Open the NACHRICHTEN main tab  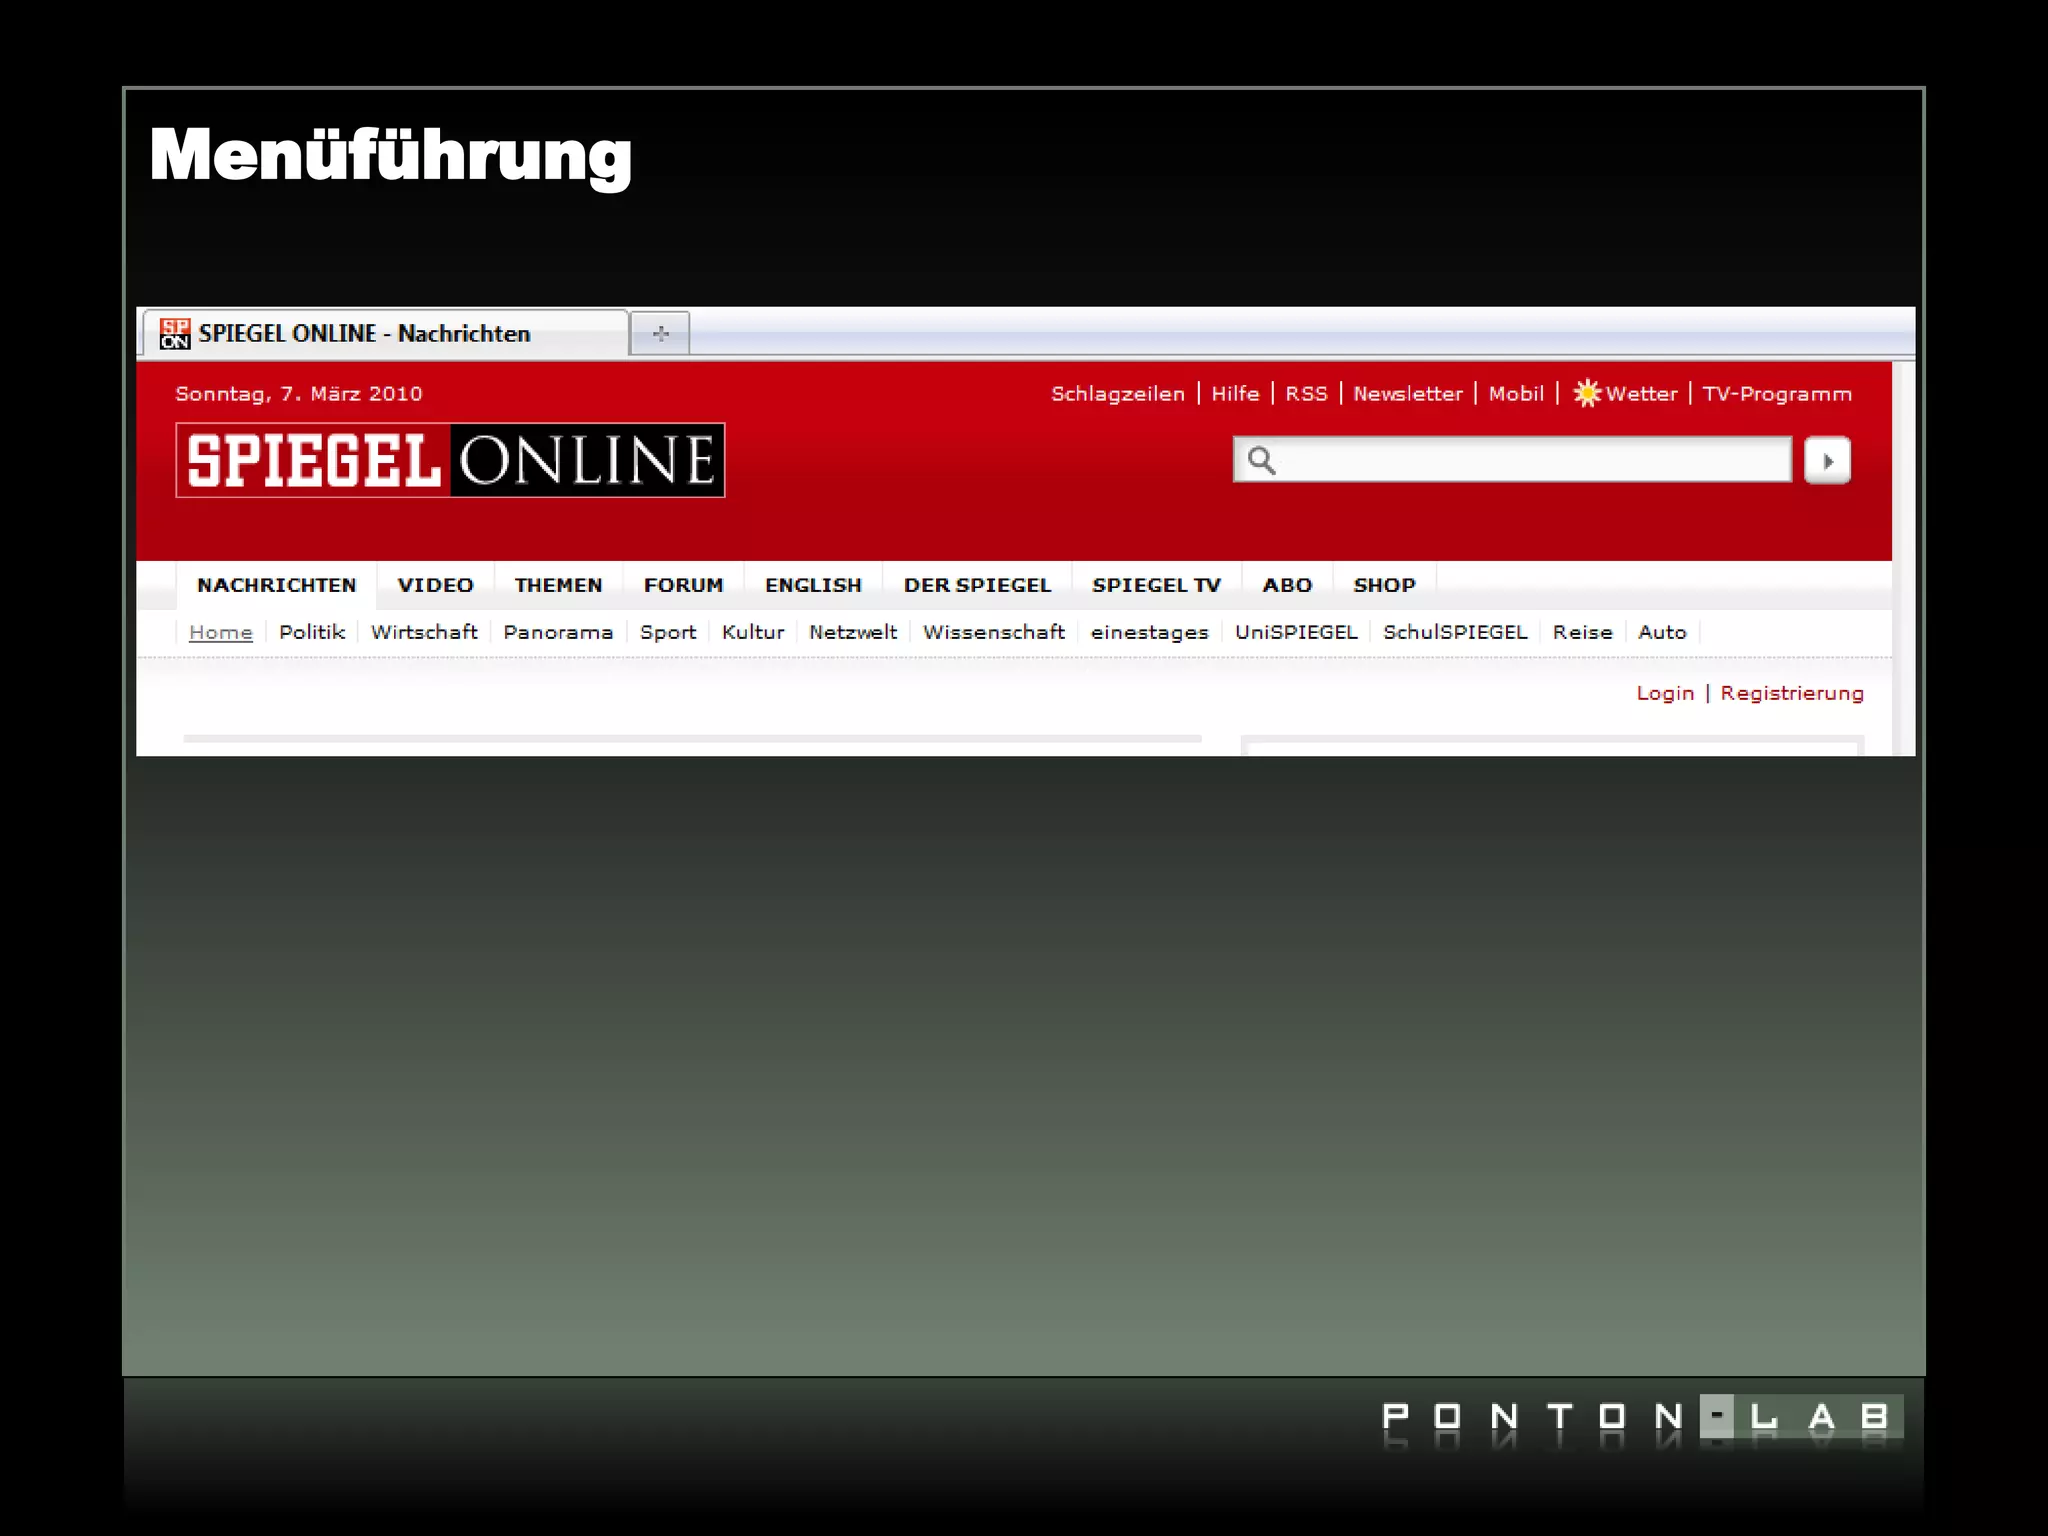tap(277, 585)
